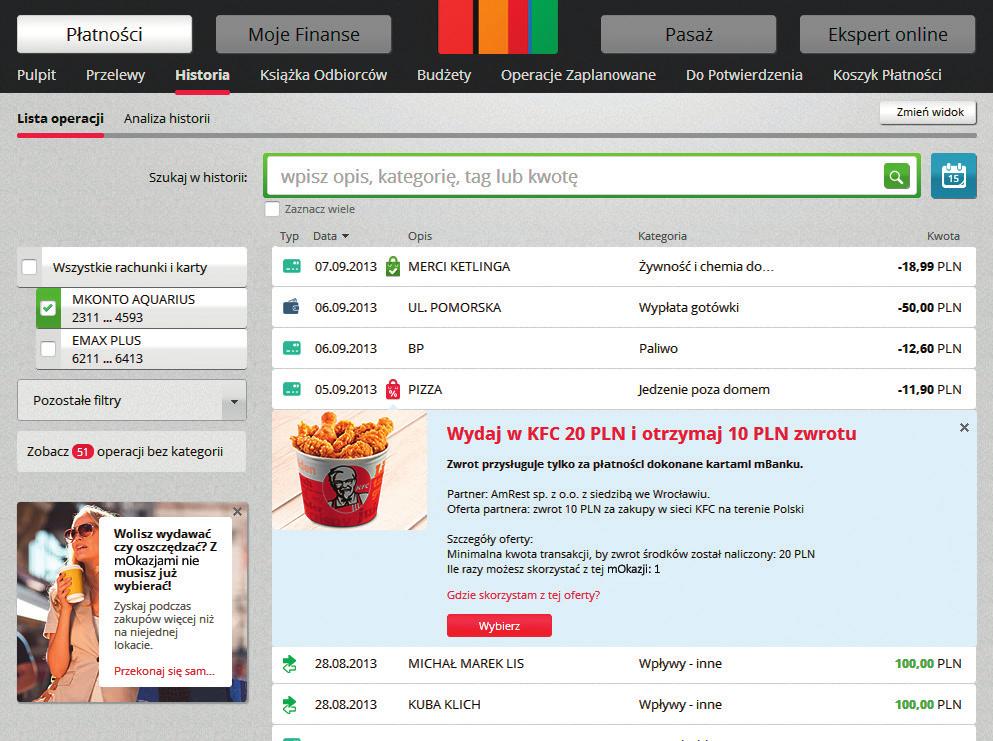Open the MICHAŁ MAREK LIS transaction
Image resolution: width=993 pixels, height=741 pixels.
(624, 664)
